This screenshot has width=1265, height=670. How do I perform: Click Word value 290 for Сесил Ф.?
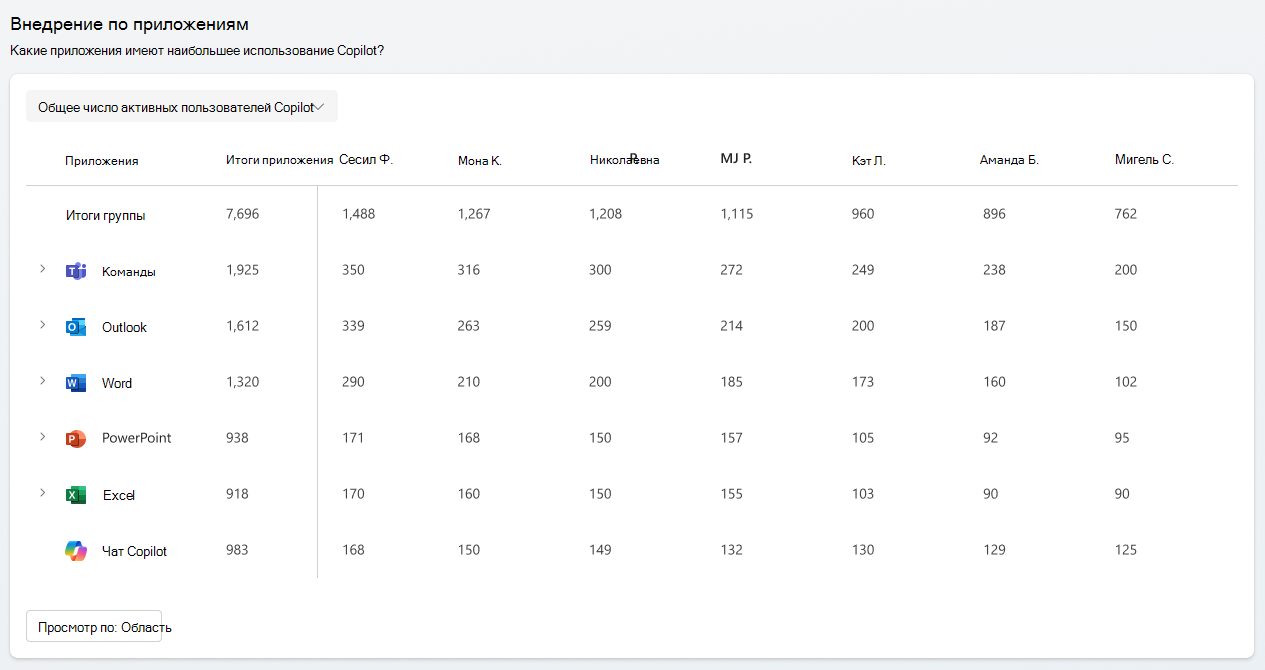coord(353,382)
